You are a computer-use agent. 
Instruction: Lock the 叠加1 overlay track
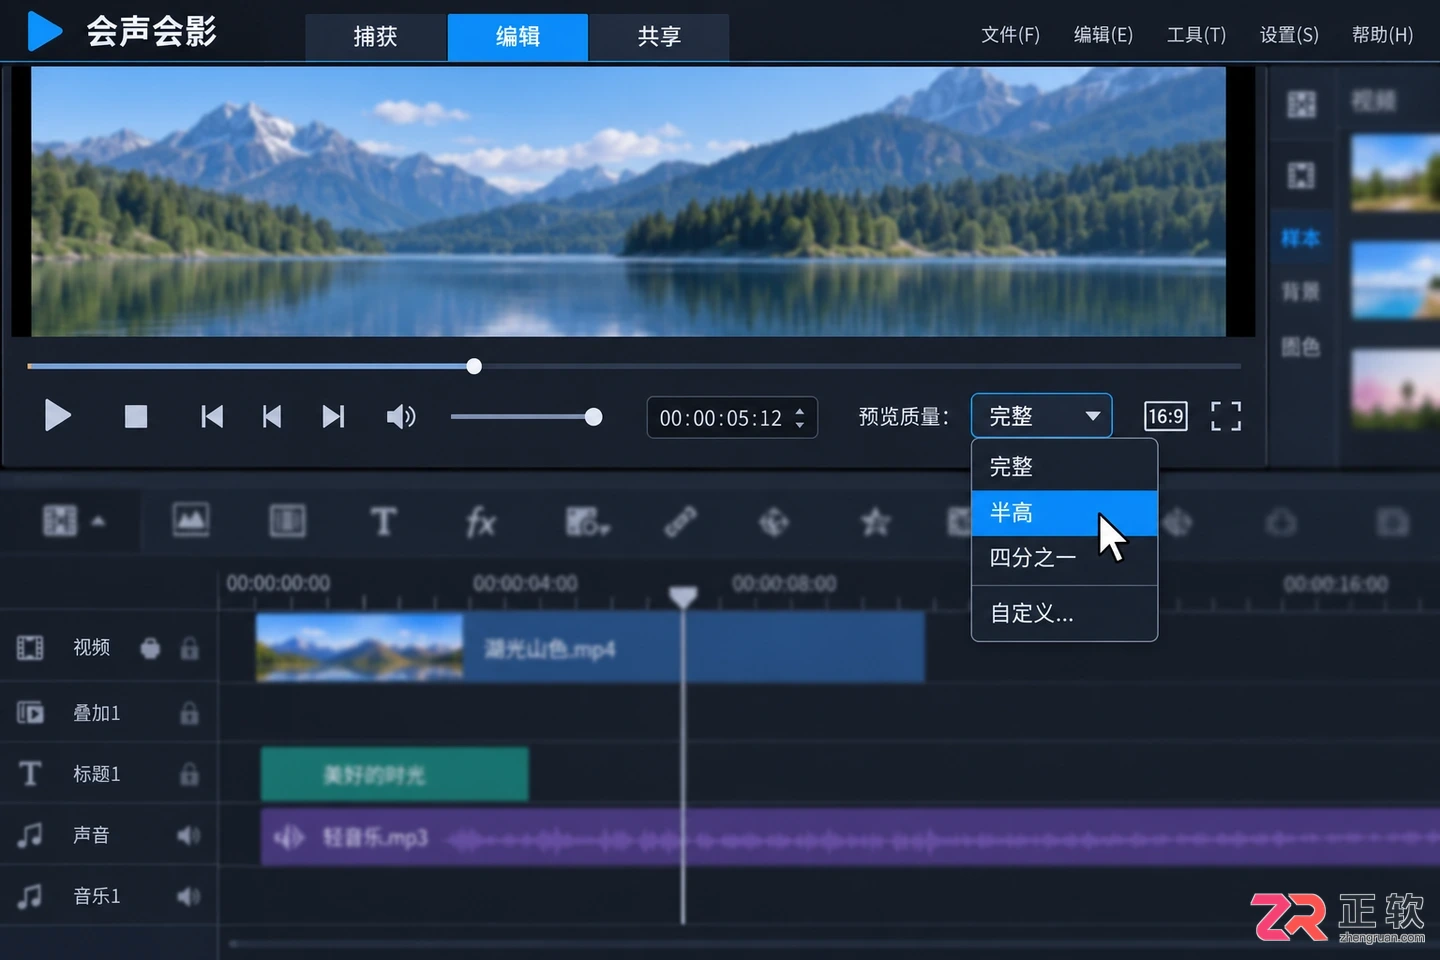(x=189, y=714)
